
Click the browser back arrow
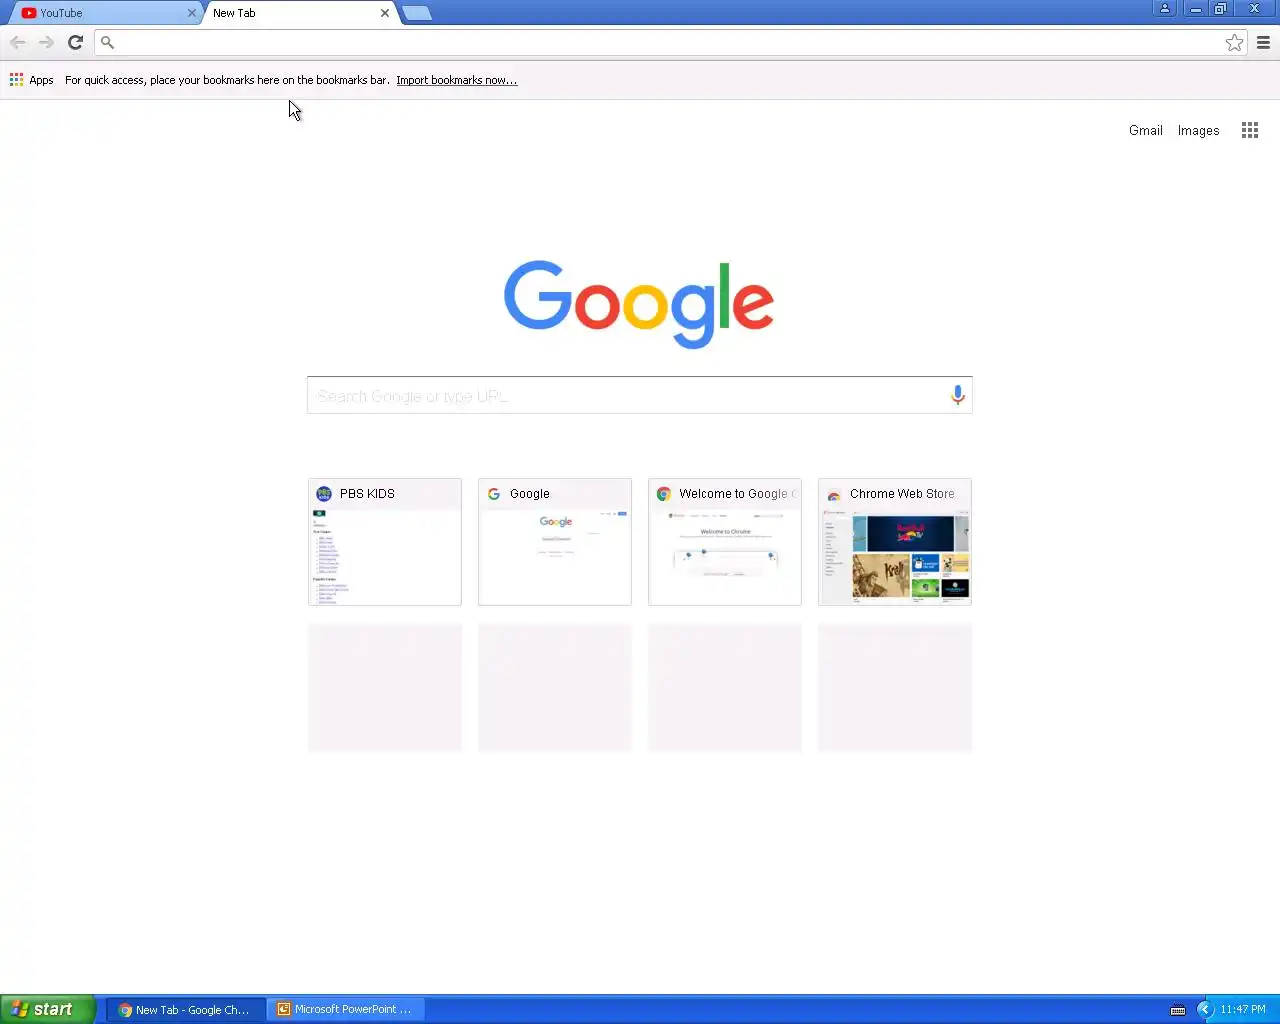coord(17,42)
